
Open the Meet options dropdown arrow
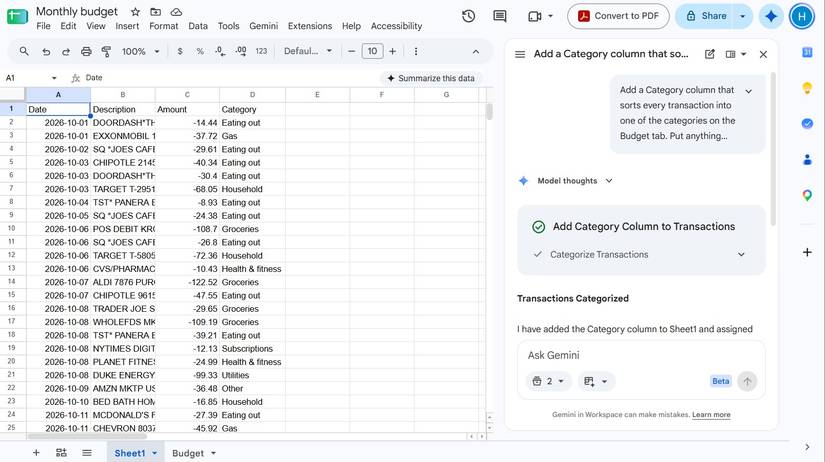pos(550,16)
